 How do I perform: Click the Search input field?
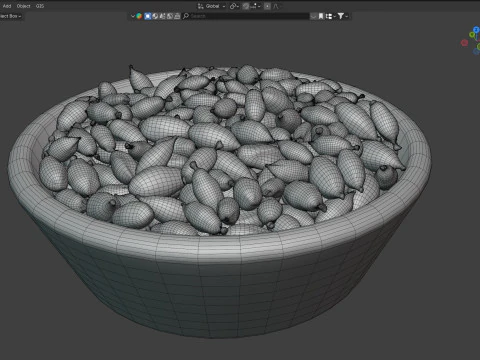(x=246, y=16)
